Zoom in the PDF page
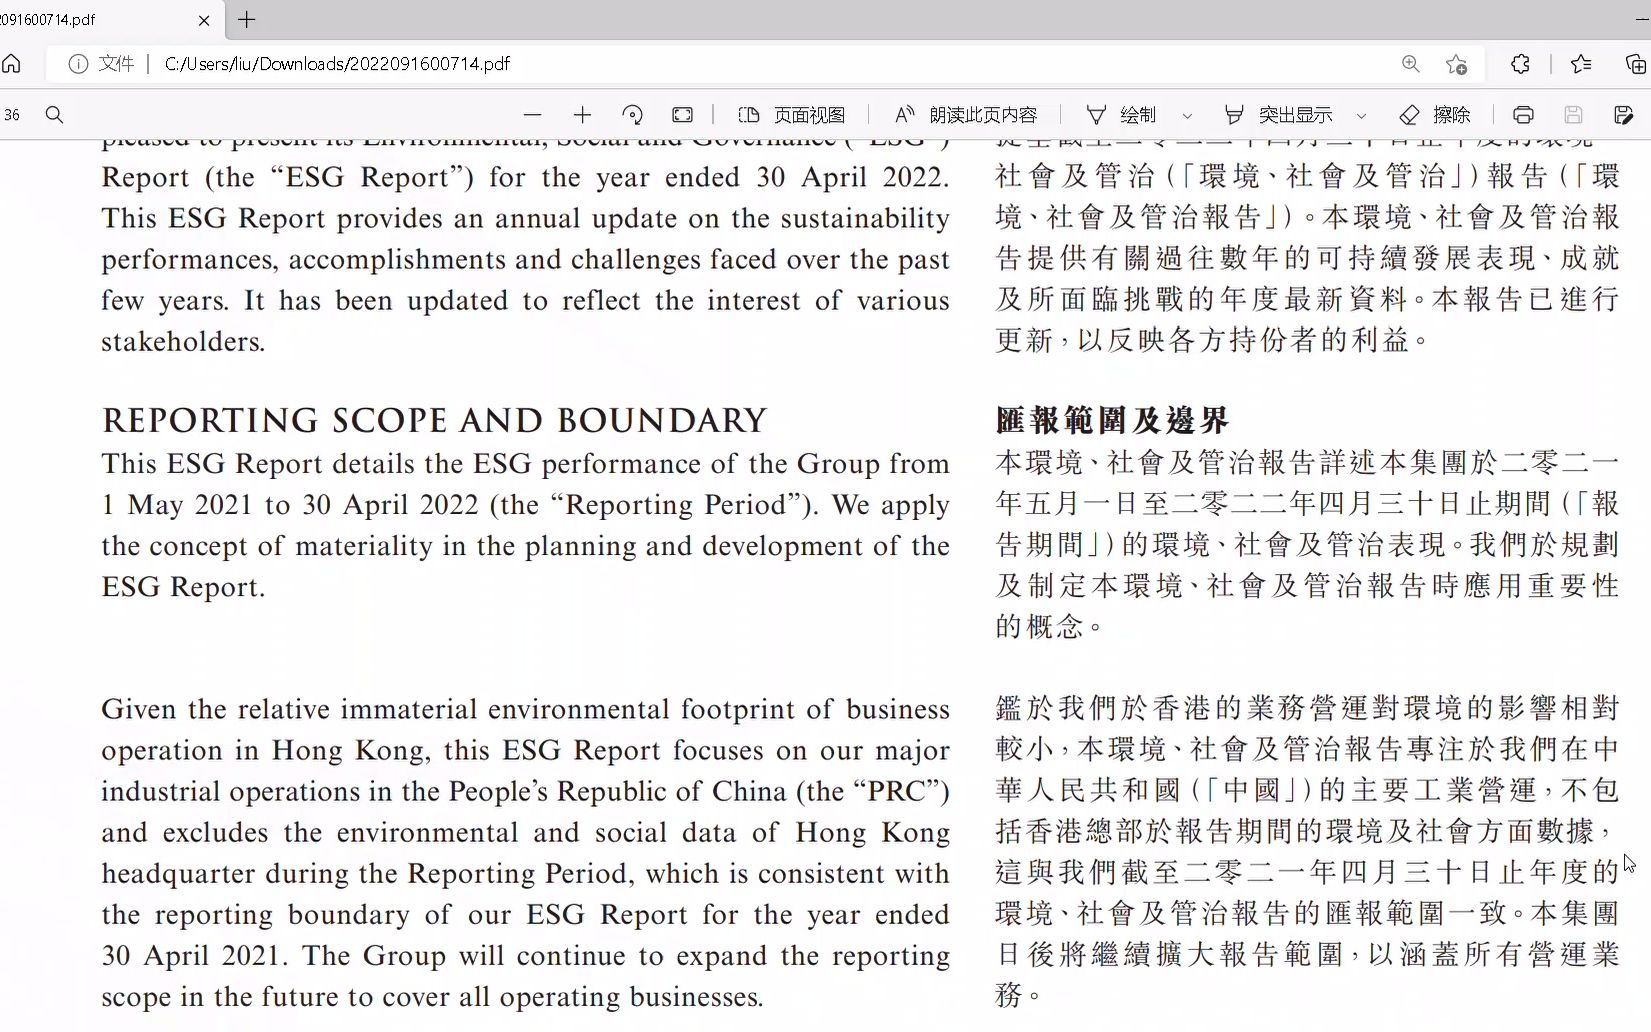 tap(583, 115)
